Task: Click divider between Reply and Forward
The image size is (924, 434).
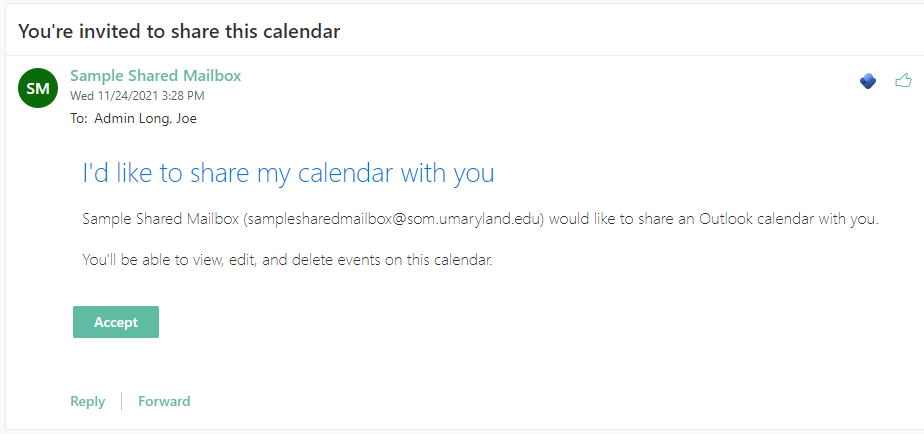Action: [x=121, y=401]
